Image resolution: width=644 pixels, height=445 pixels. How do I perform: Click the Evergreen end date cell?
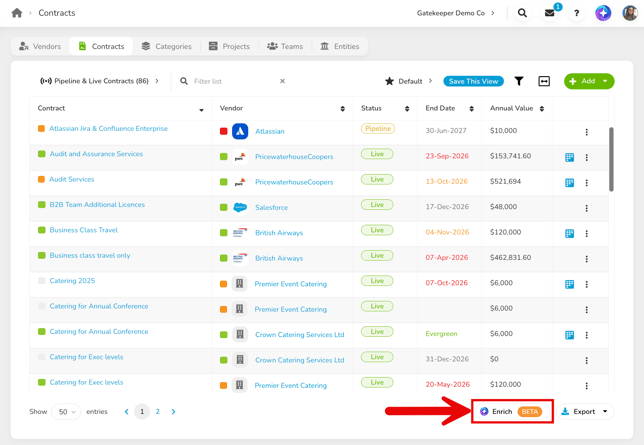441,334
